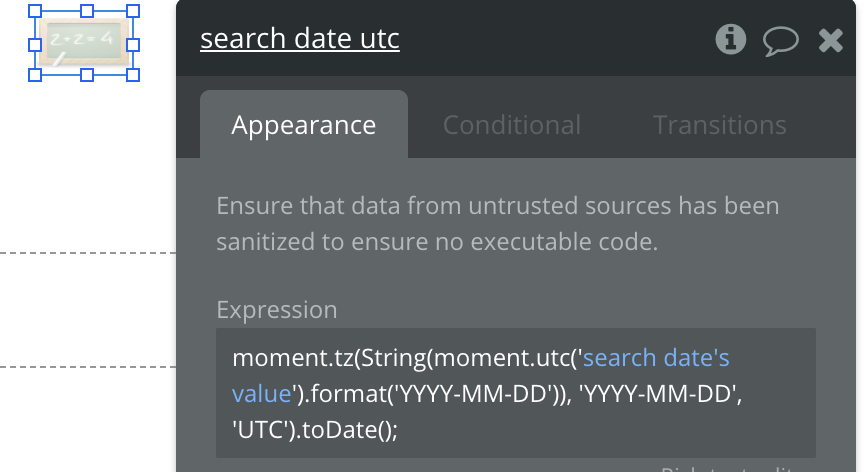Click the "Expression" field label
This screenshot has width=864, height=472.
coord(277,309)
